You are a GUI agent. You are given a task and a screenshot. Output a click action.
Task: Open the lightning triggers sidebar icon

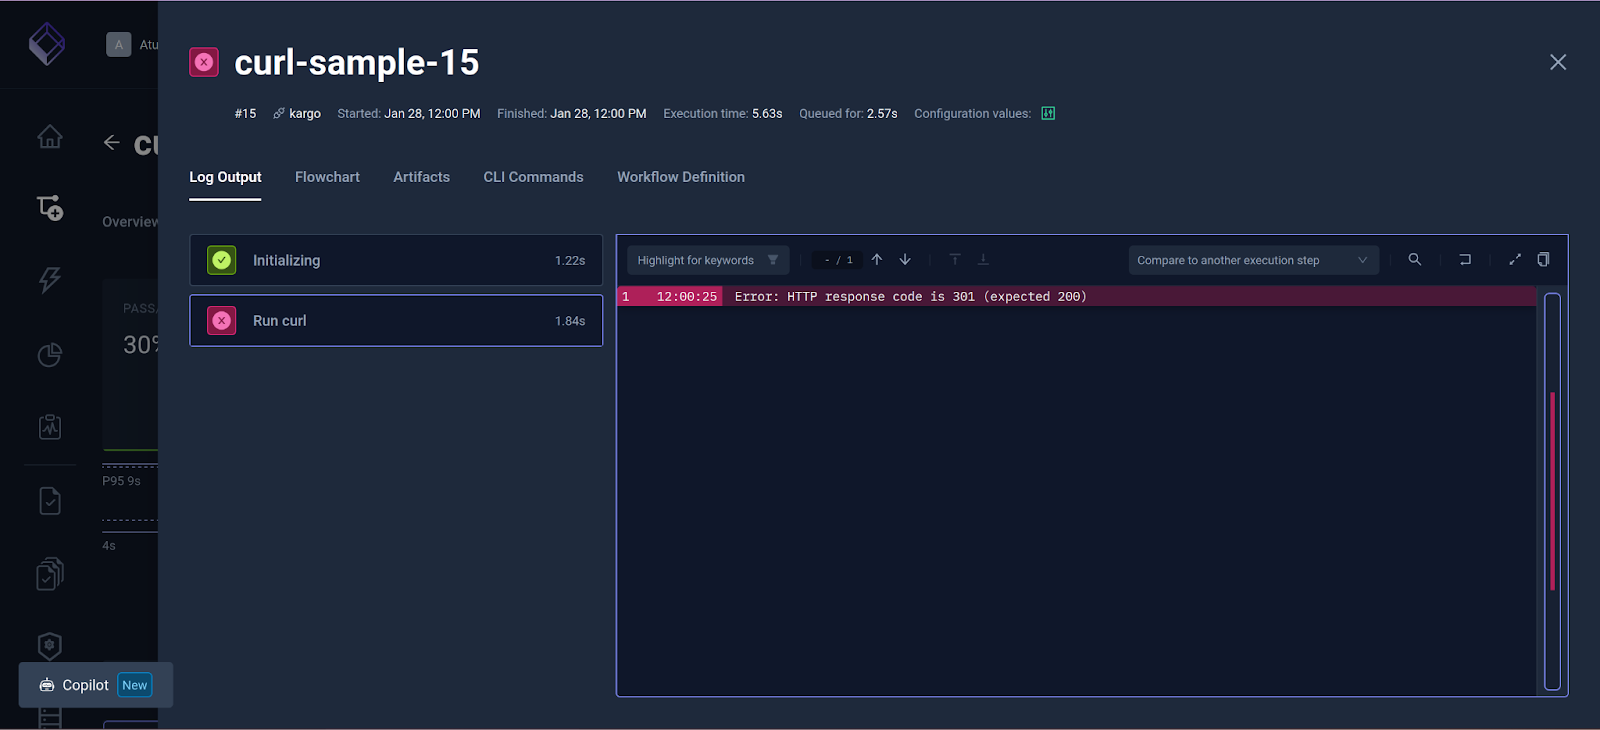(49, 279)
